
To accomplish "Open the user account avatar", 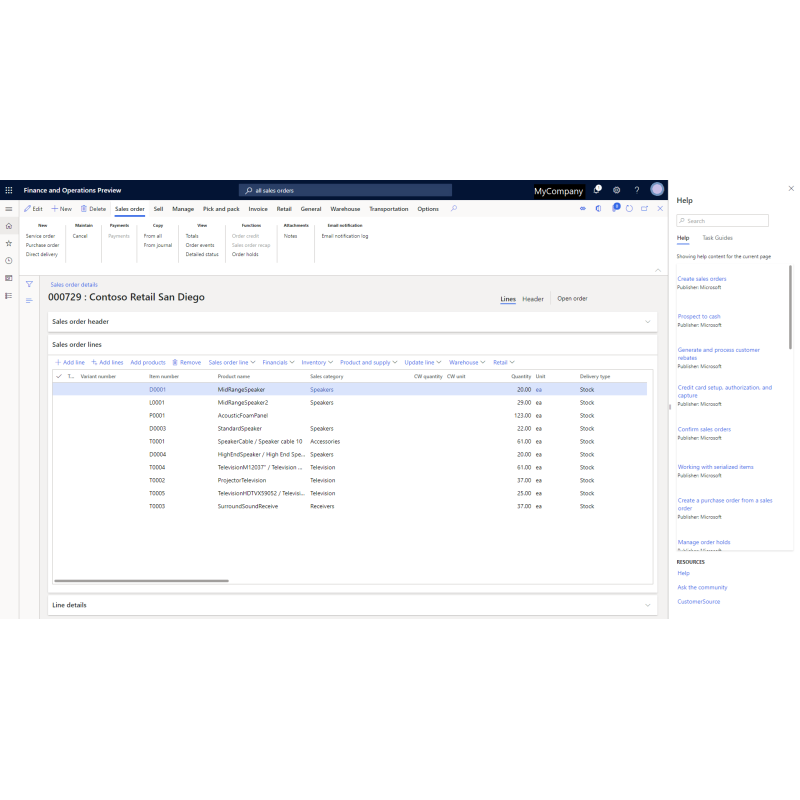I will coord(657,189).
